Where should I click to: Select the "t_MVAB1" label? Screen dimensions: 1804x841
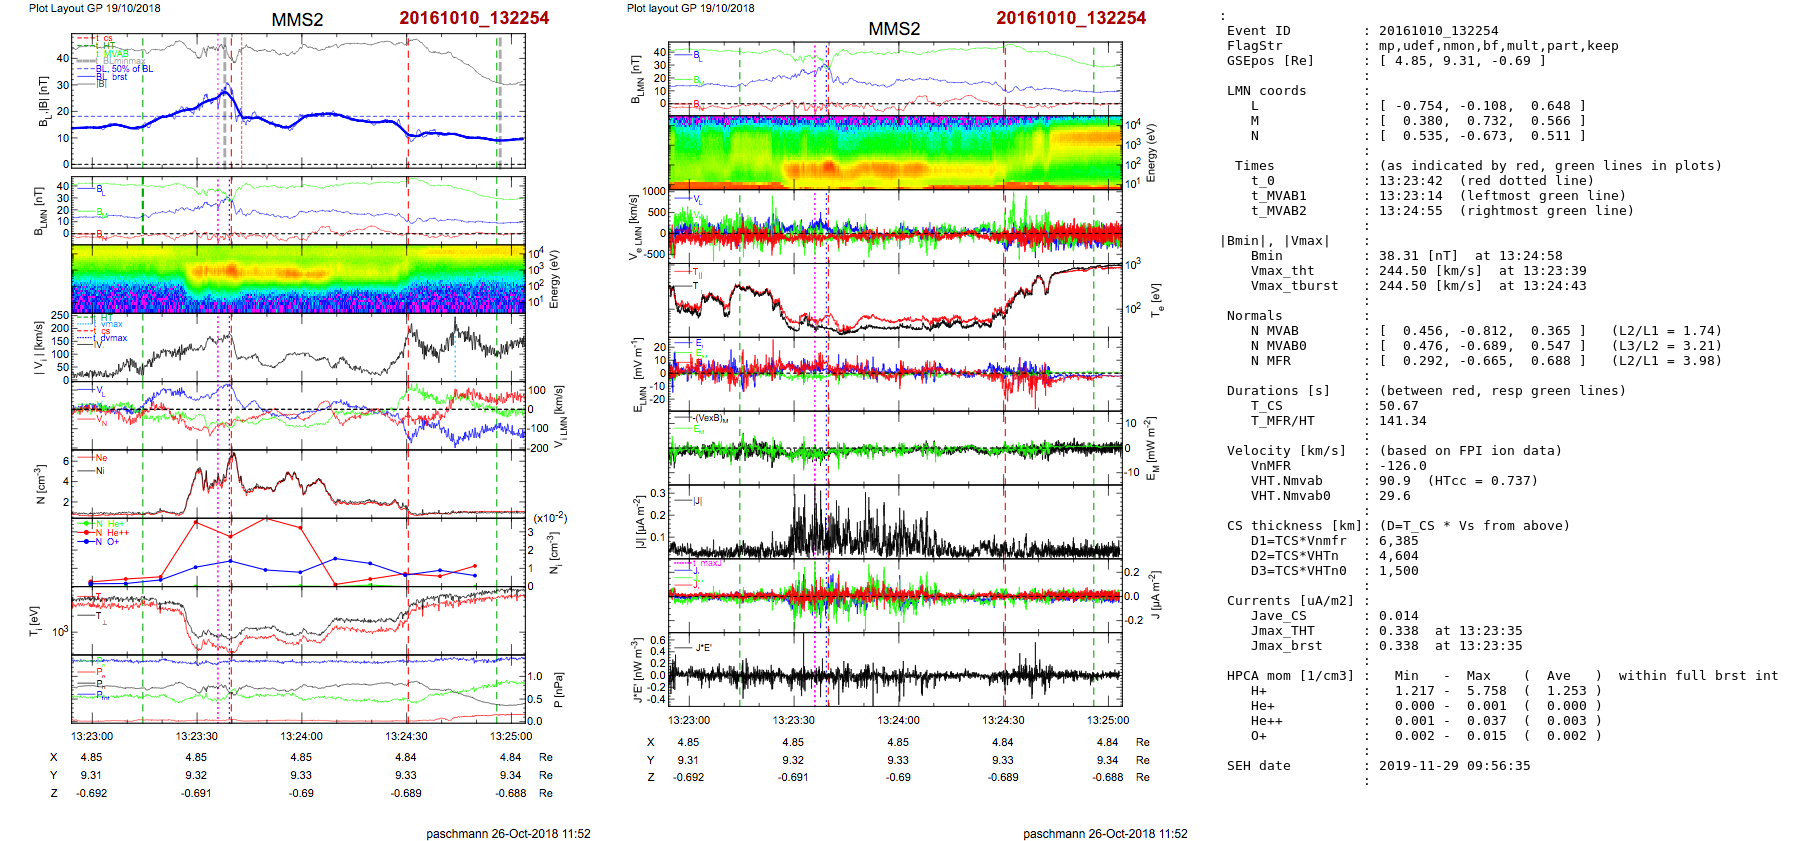(1278, 196)
